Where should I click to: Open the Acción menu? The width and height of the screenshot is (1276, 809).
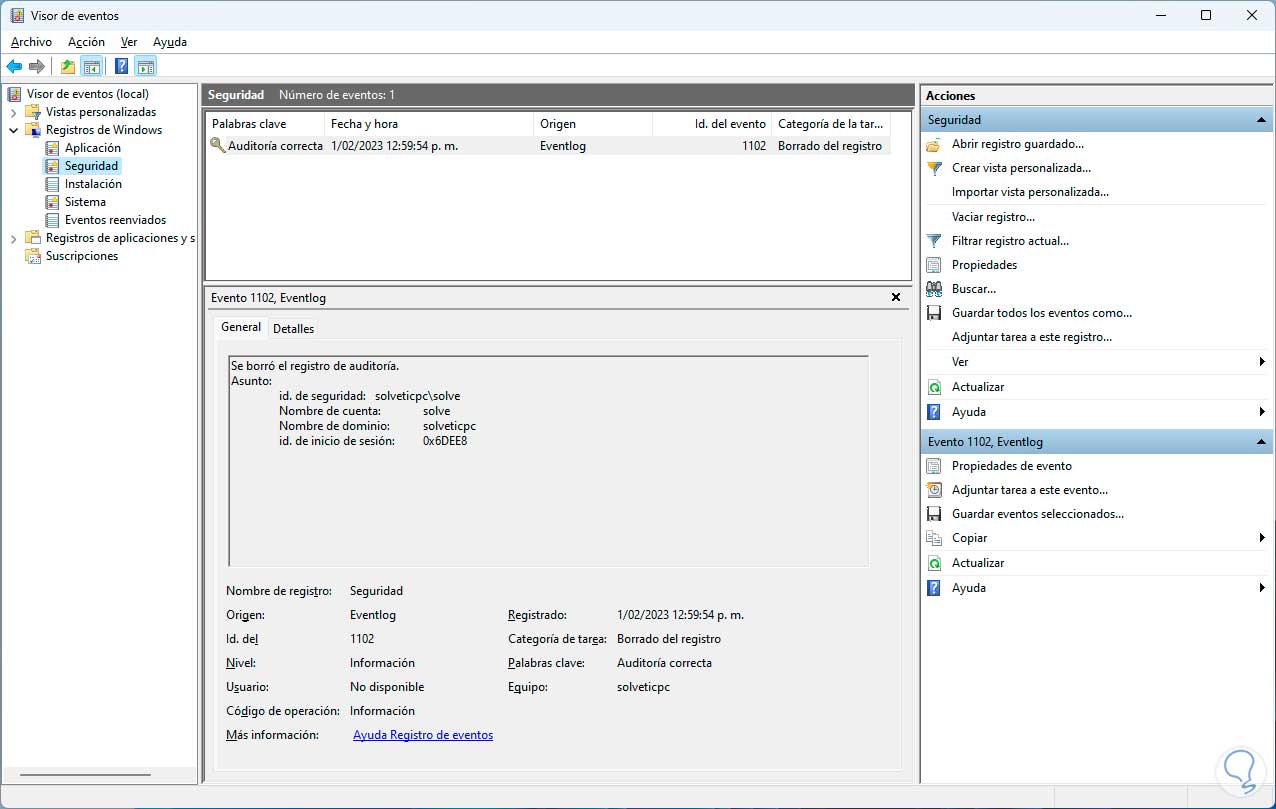tap(86, 42)
